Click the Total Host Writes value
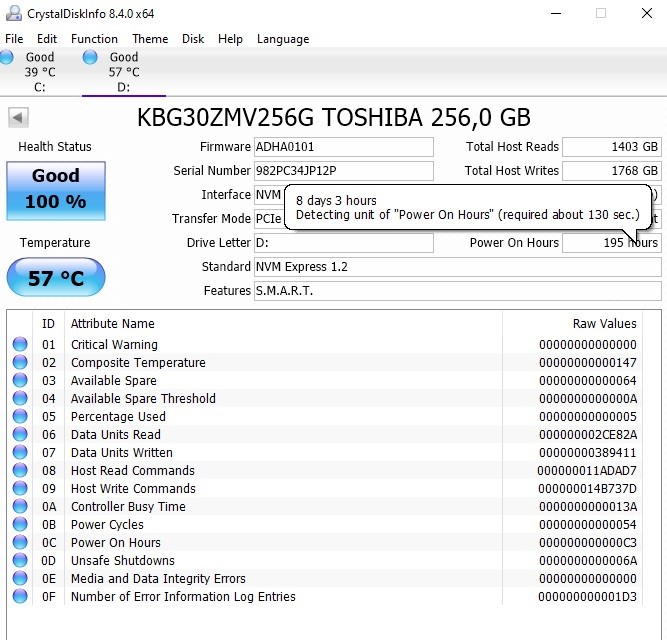667x640 pixels. click(612, 171)
